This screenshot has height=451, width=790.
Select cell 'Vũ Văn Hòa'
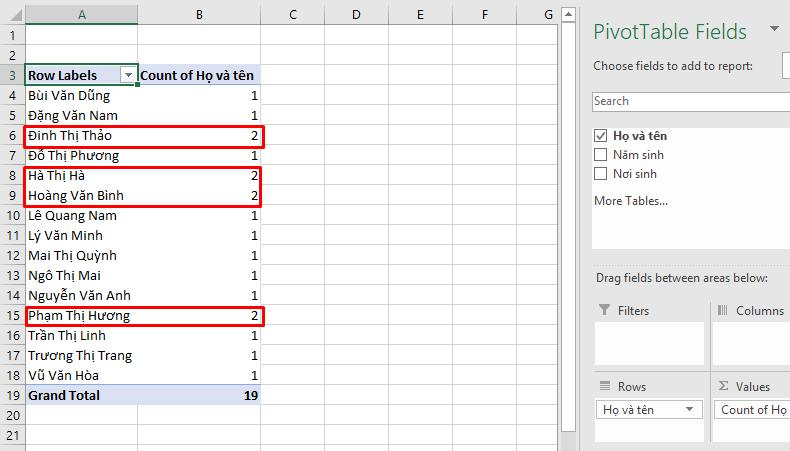click(82, 375)
